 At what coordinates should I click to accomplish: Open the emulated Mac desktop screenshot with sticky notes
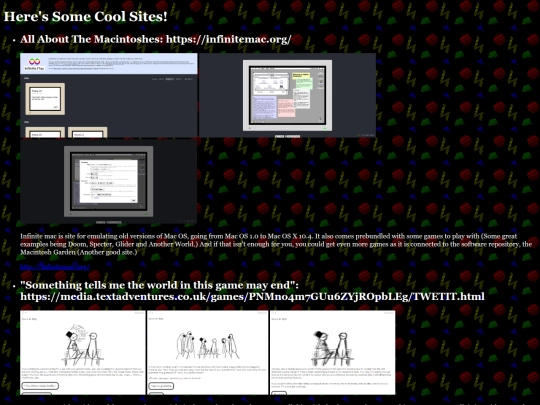pyautogui.click(x=288, y=95)
